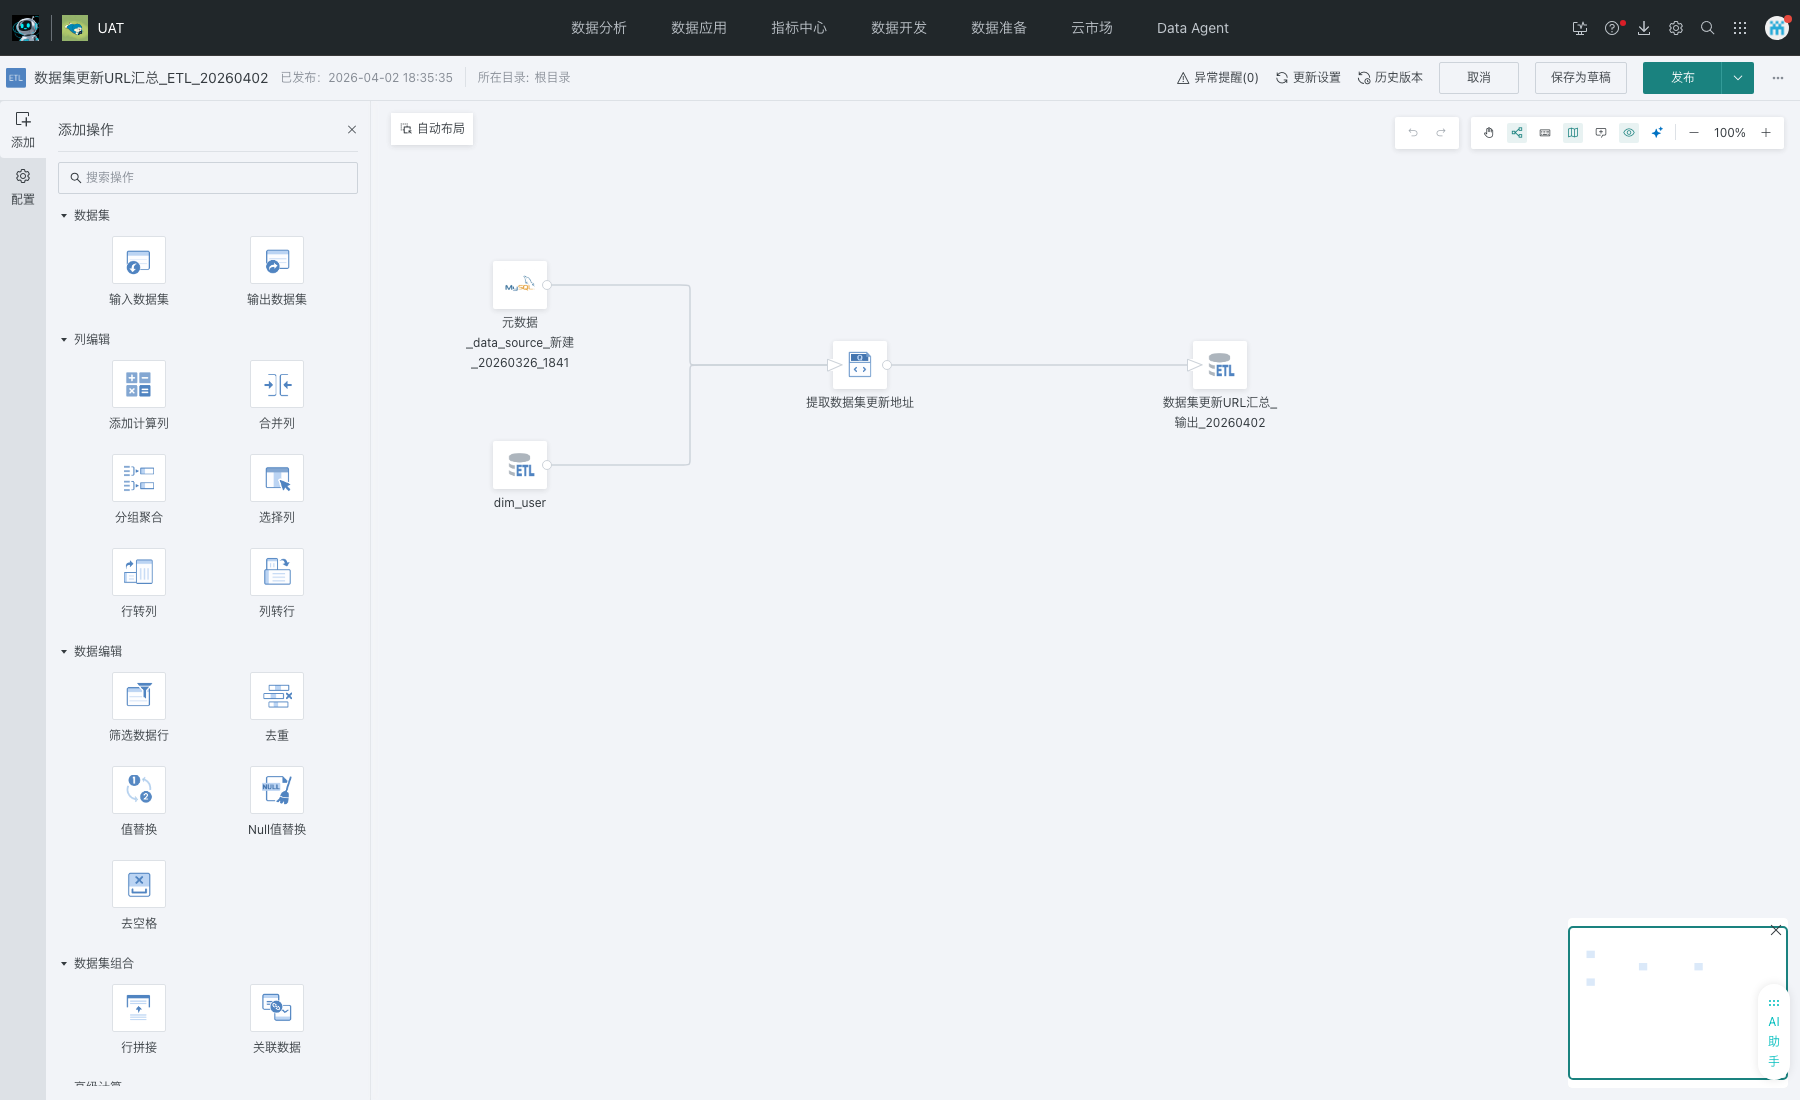Switch to the 配置 side tab
The width and height of the screenshot is (1800, 1100).
coord(23,186)
